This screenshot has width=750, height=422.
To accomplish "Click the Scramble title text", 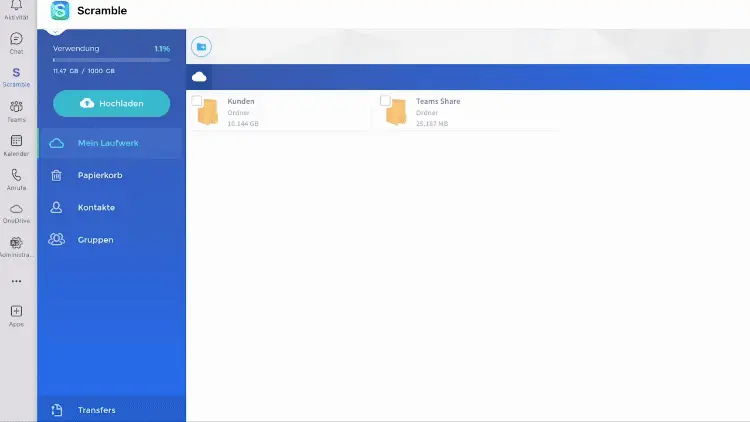I will point(102,11).
